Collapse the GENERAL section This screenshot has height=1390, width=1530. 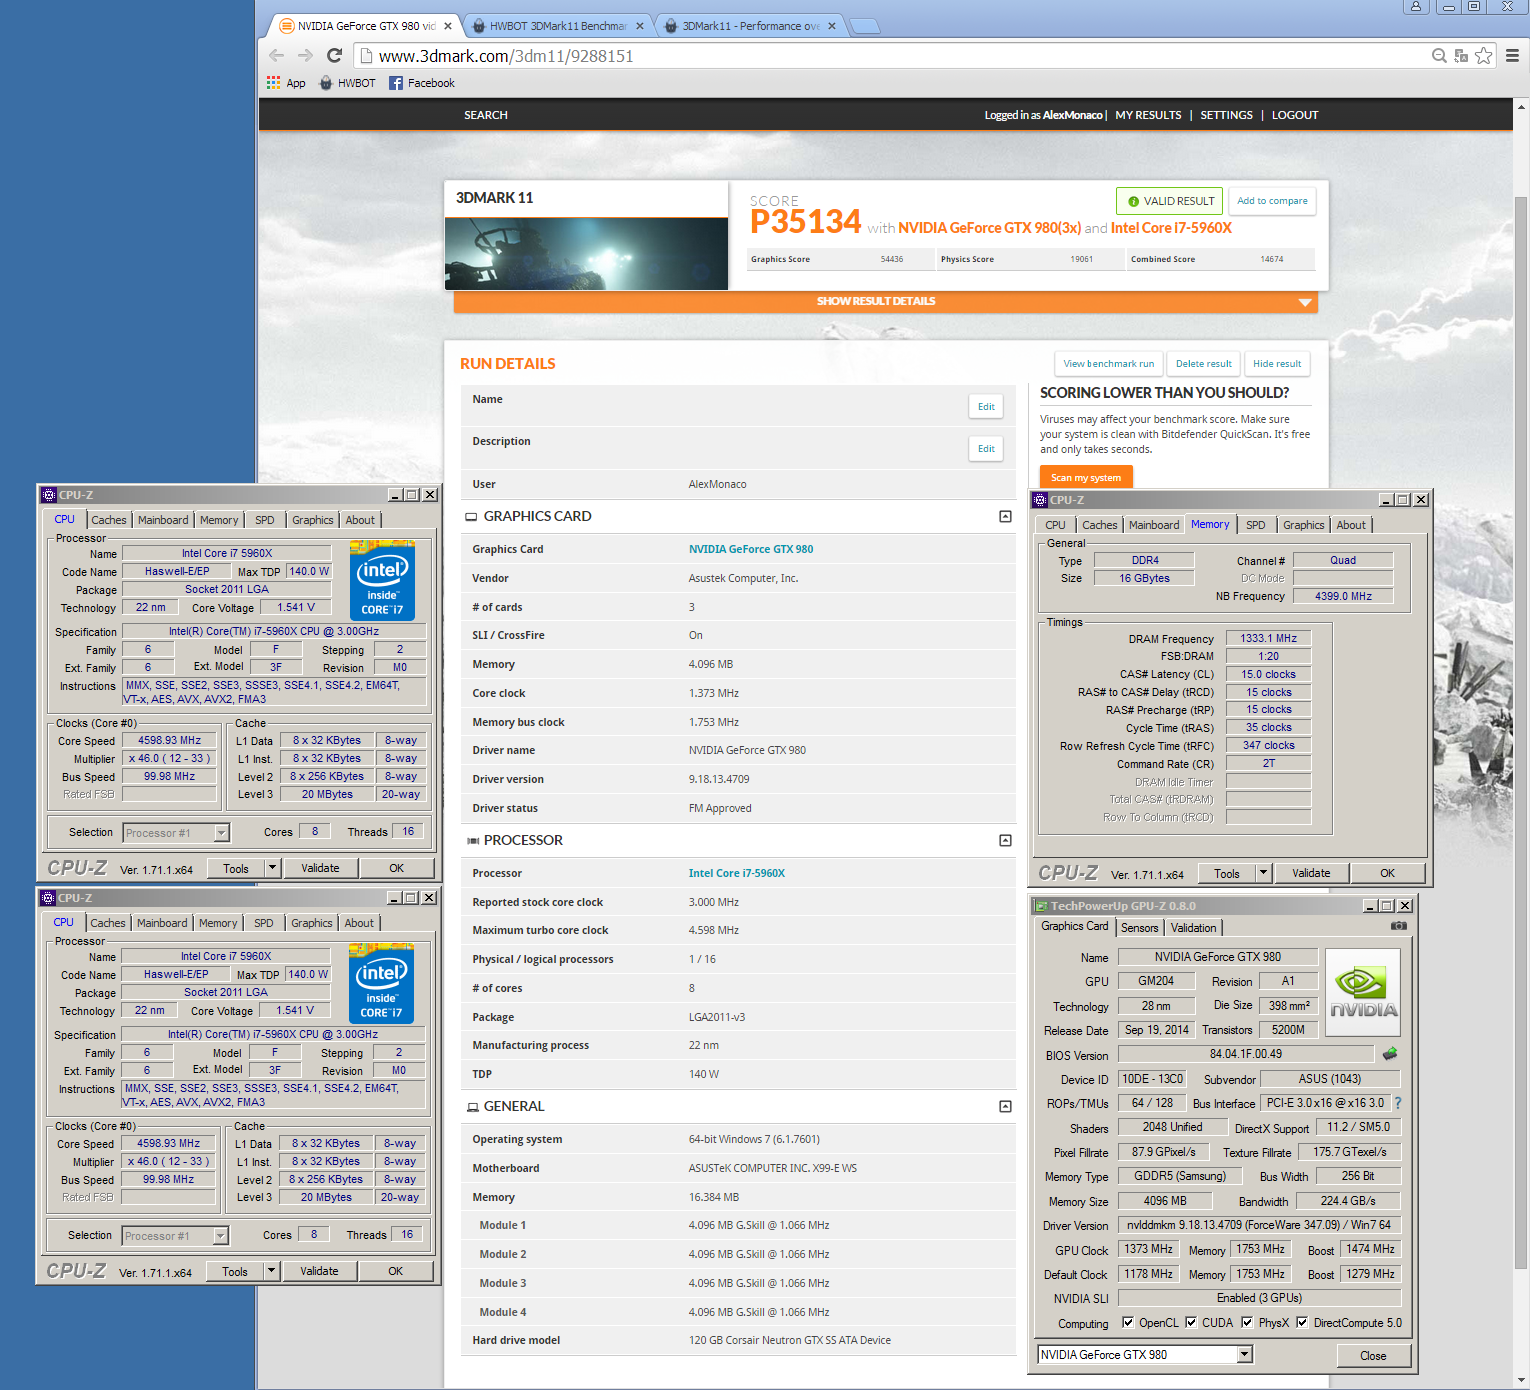click(1005, 1106)
